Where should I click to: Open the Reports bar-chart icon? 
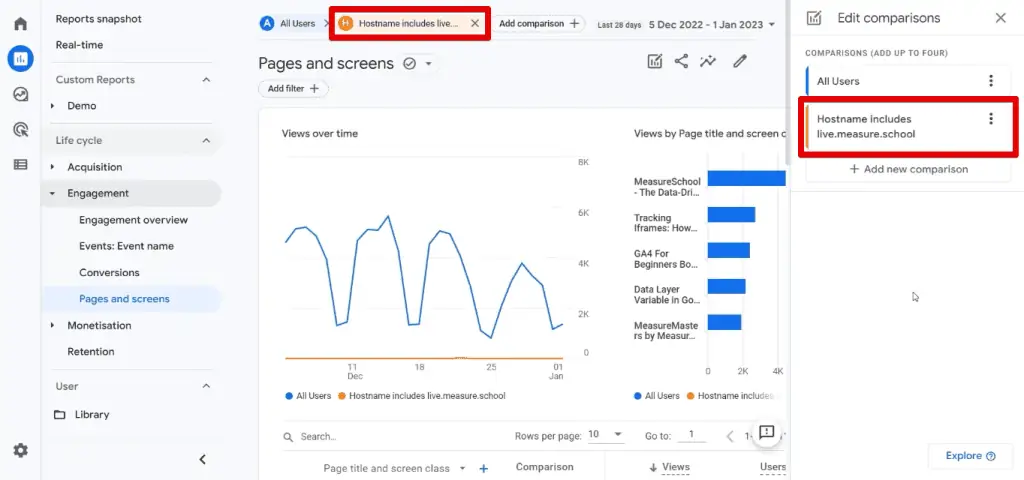[x=20, y=59]
